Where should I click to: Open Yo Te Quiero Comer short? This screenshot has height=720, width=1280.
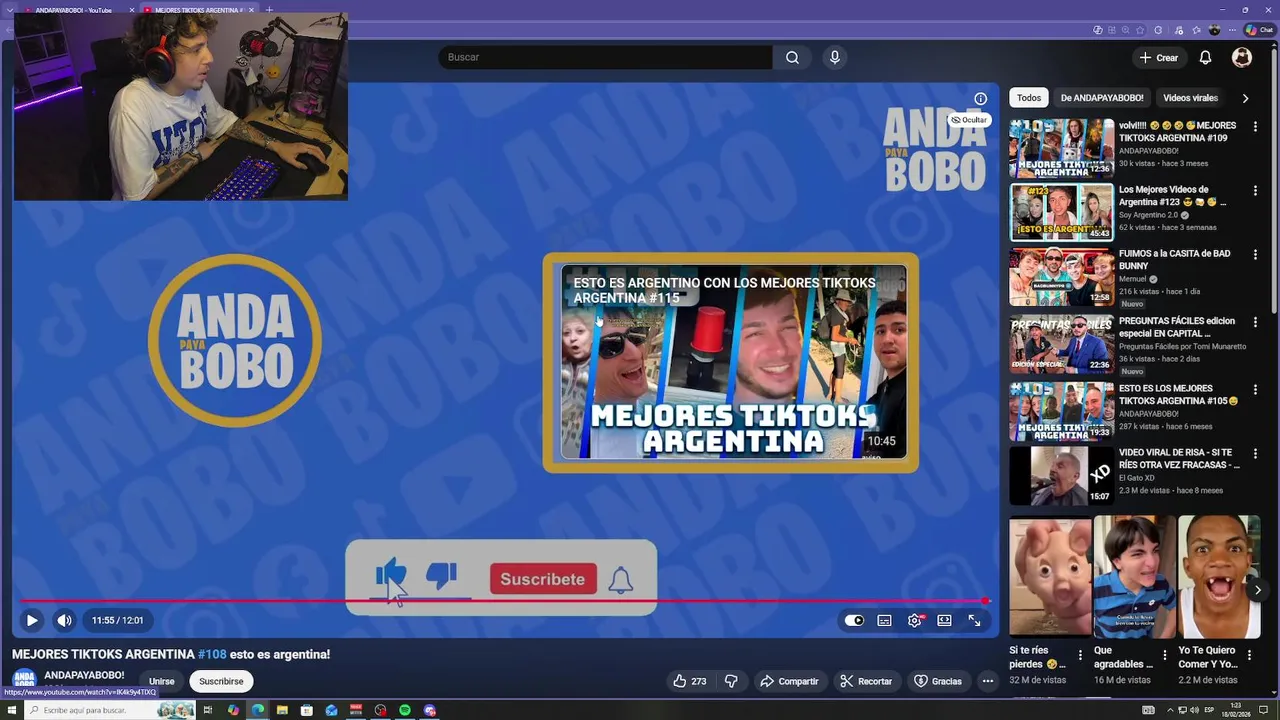pyautogui.click(x=1219, y=576)
